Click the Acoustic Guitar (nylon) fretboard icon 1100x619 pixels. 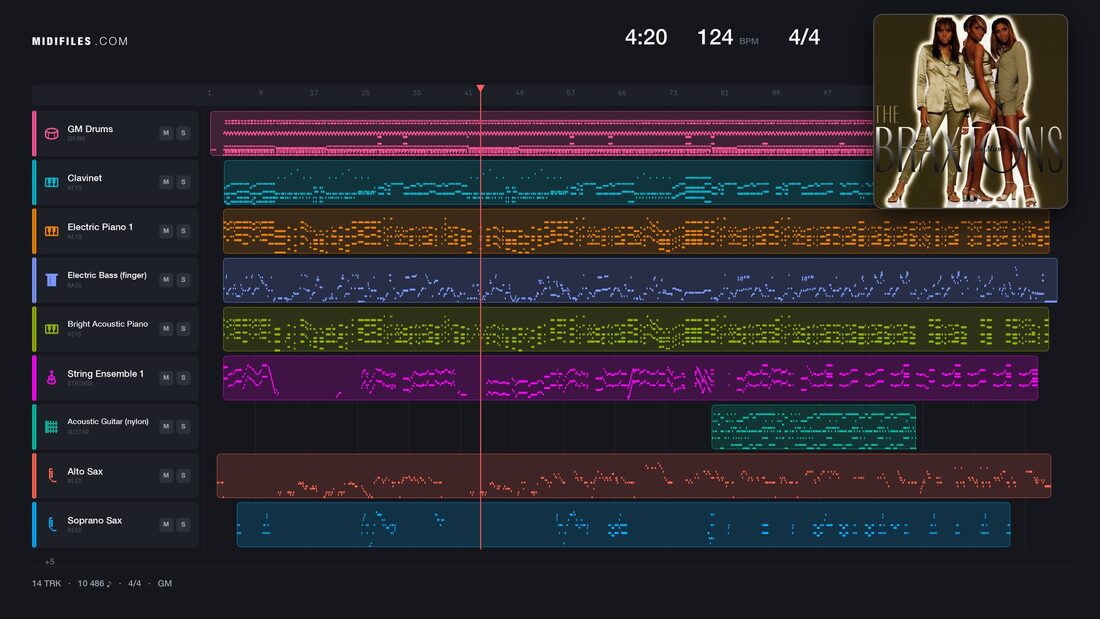(51, 427)
